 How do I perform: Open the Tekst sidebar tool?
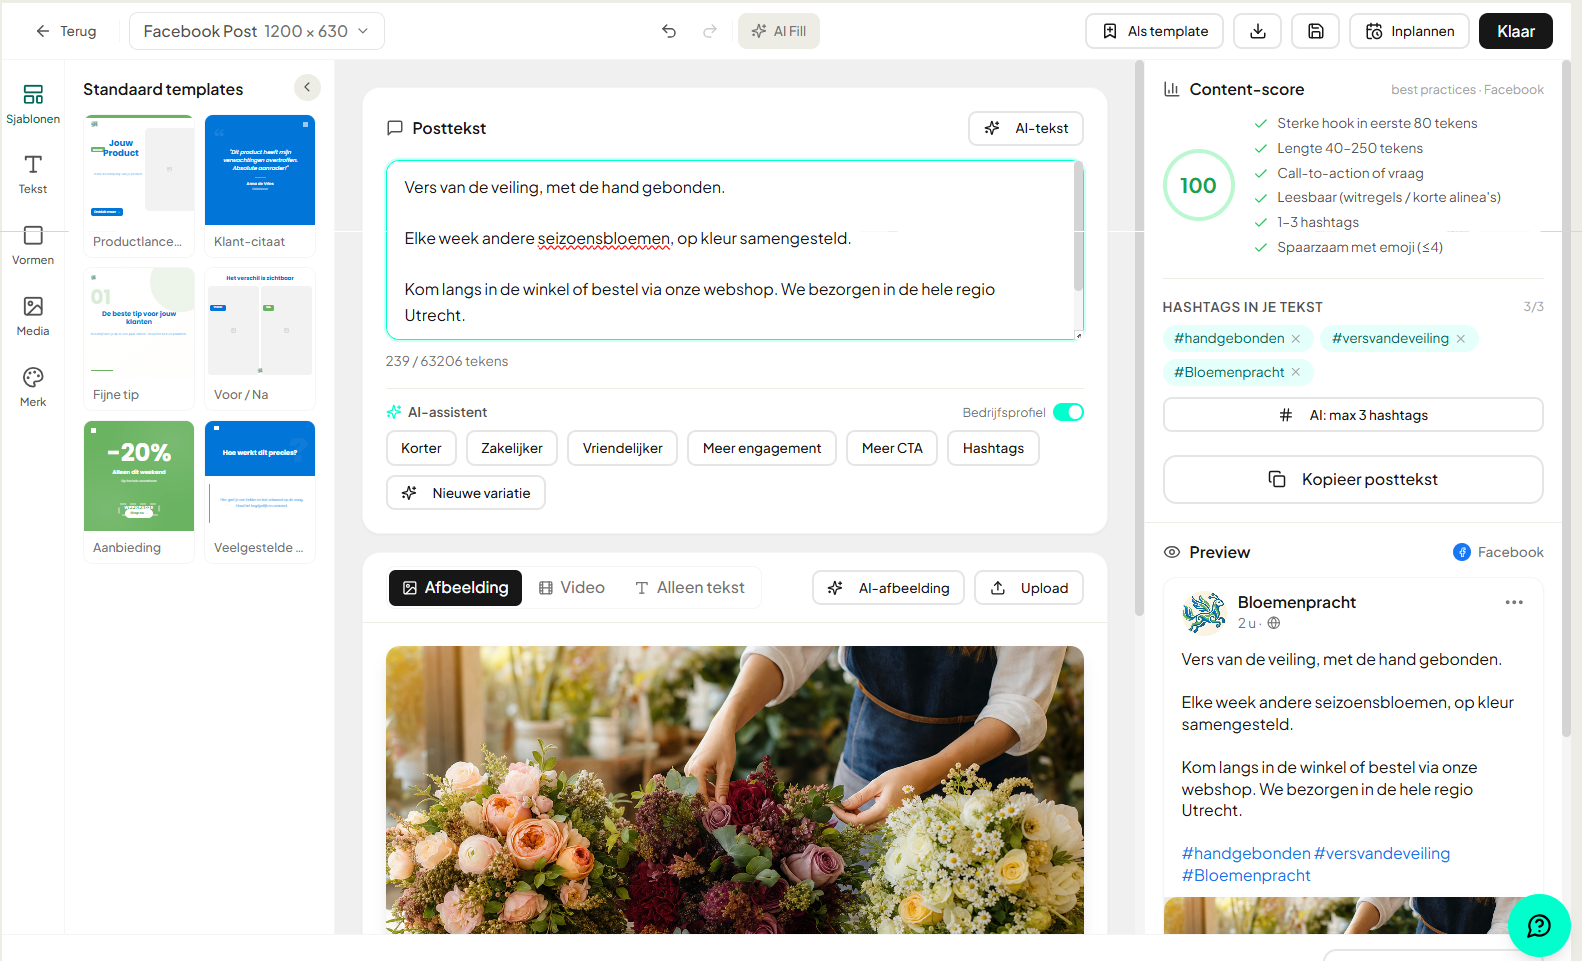[x=33, y=174]
